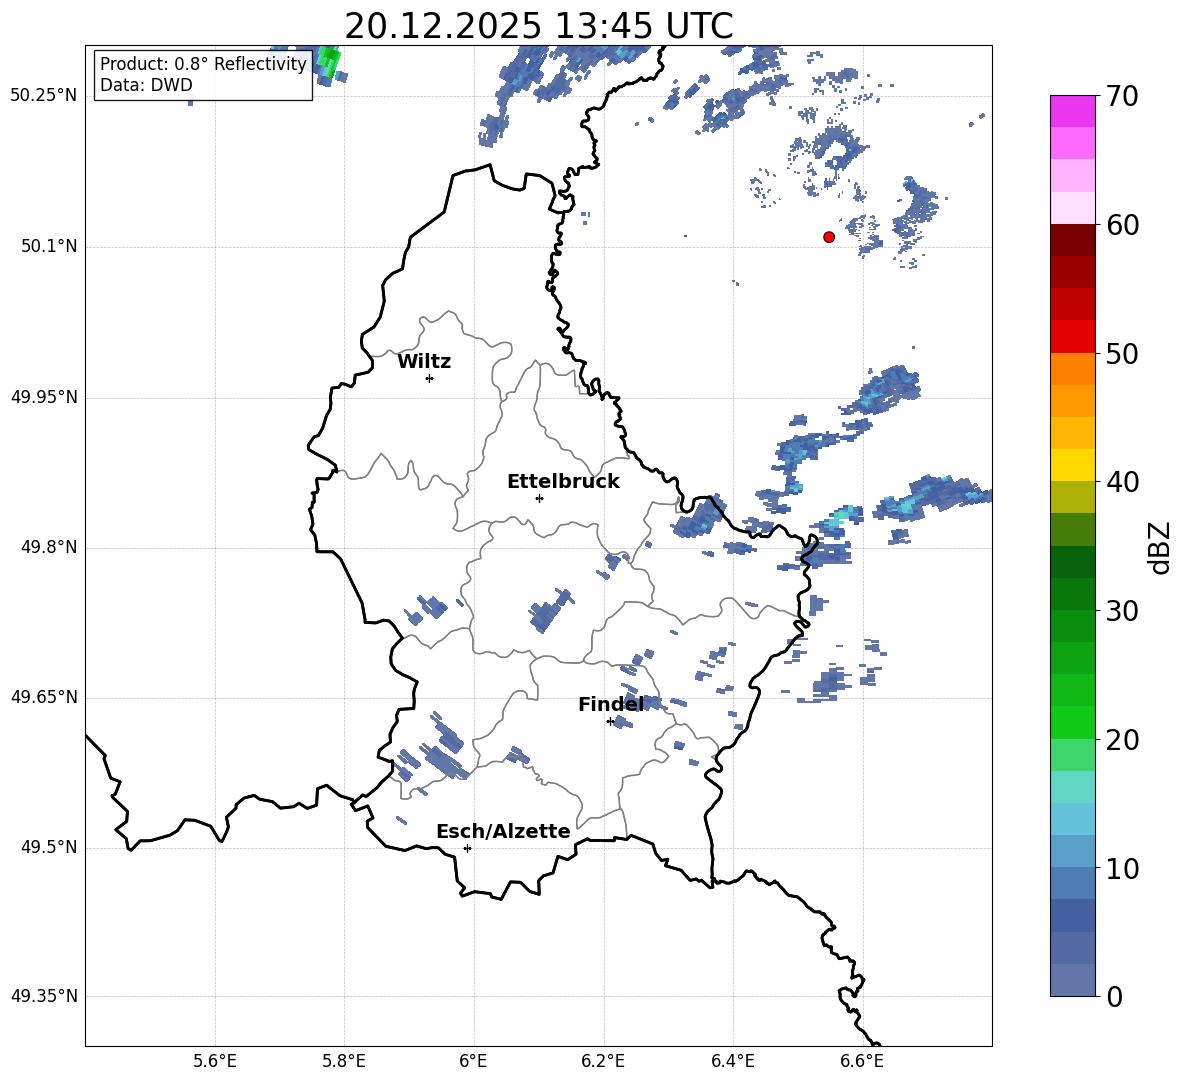Click the 49.5°N latitude label
Screen dimensions: 1184x1081
click(x=49, y=847)
